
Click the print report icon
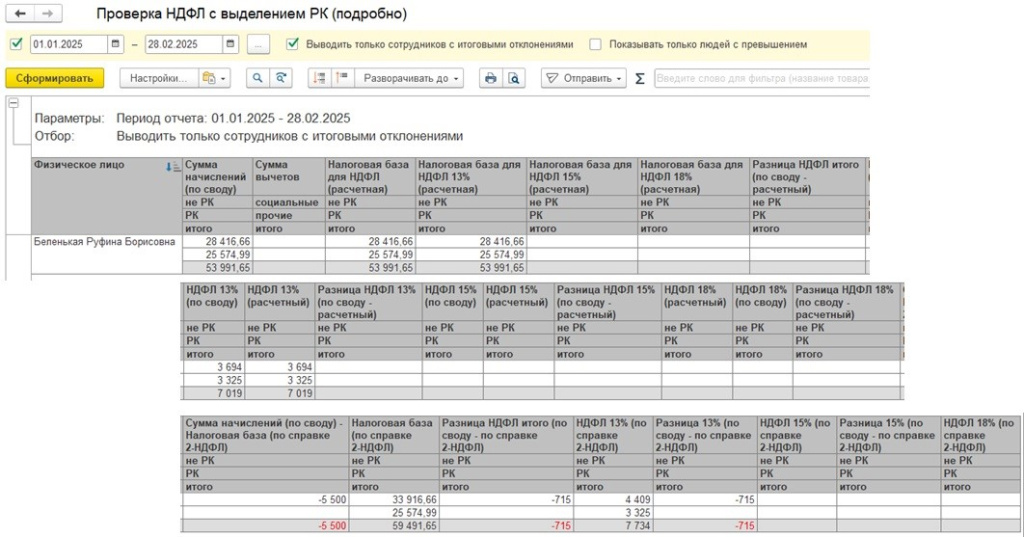click(490, 78)
